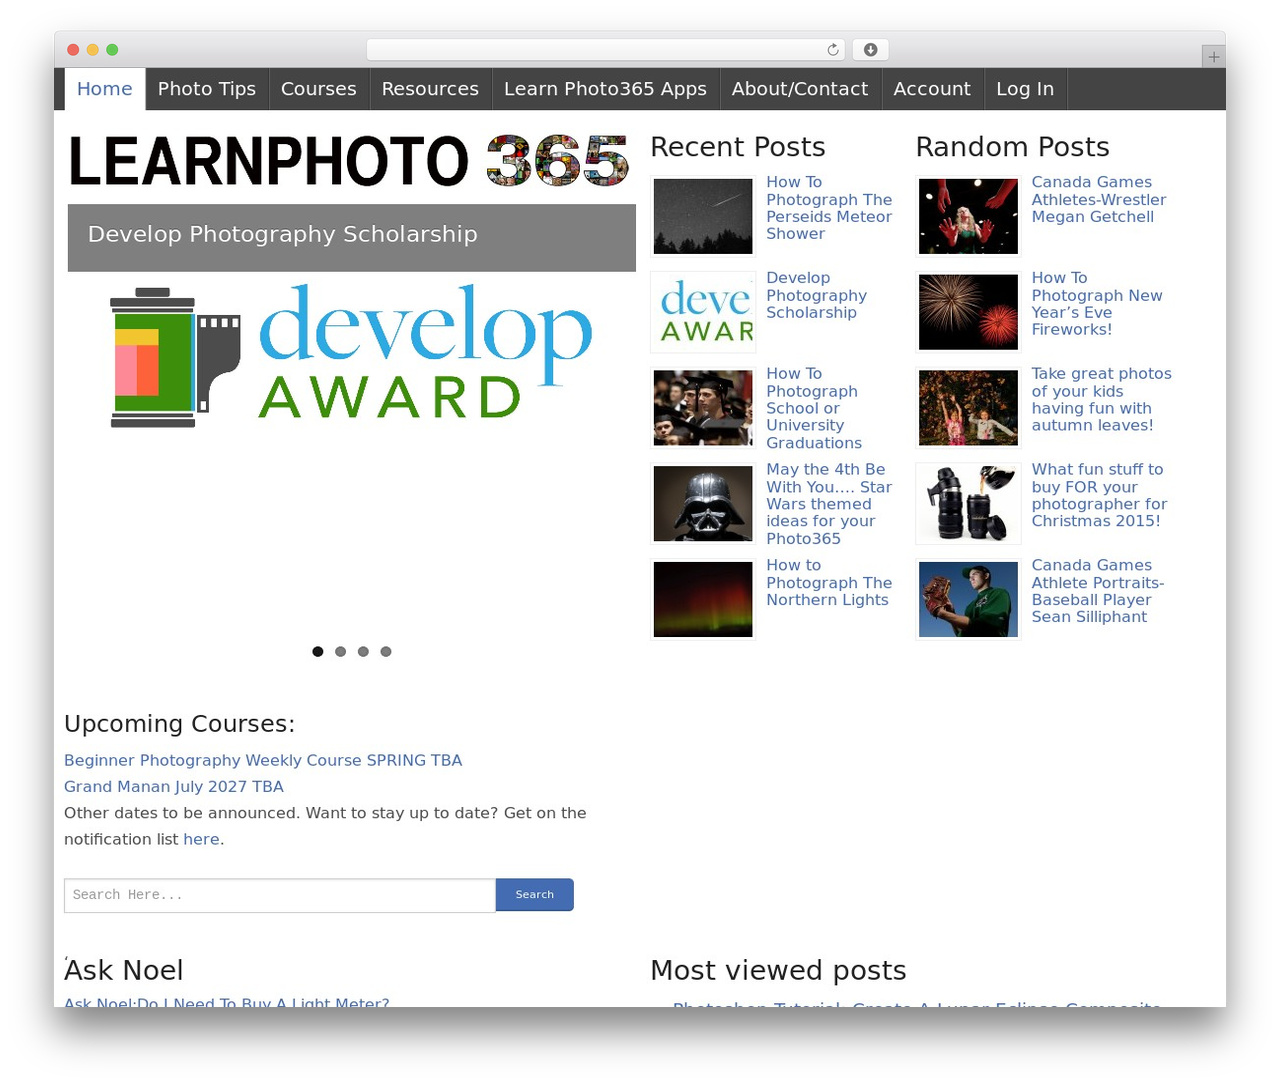The image size is (1280, 1084).
Task: Open the Courses menu
Action: 319,89
